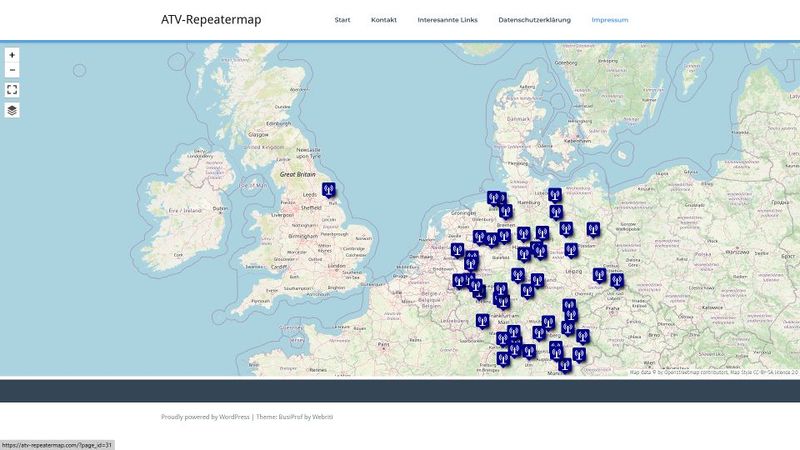This screenshot has width=800, height=450.
Task: Go to the Start page
Action: [342, 20]
